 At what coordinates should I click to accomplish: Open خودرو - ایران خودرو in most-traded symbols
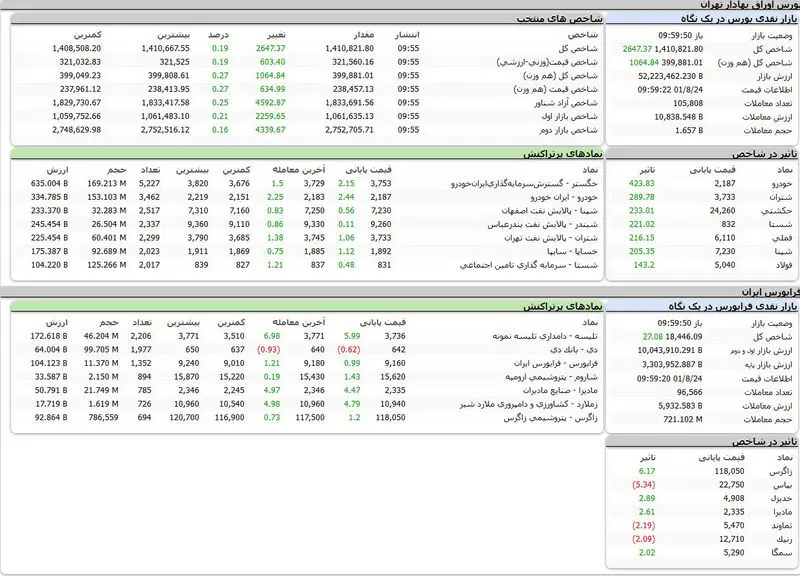[x=564, y=197]
